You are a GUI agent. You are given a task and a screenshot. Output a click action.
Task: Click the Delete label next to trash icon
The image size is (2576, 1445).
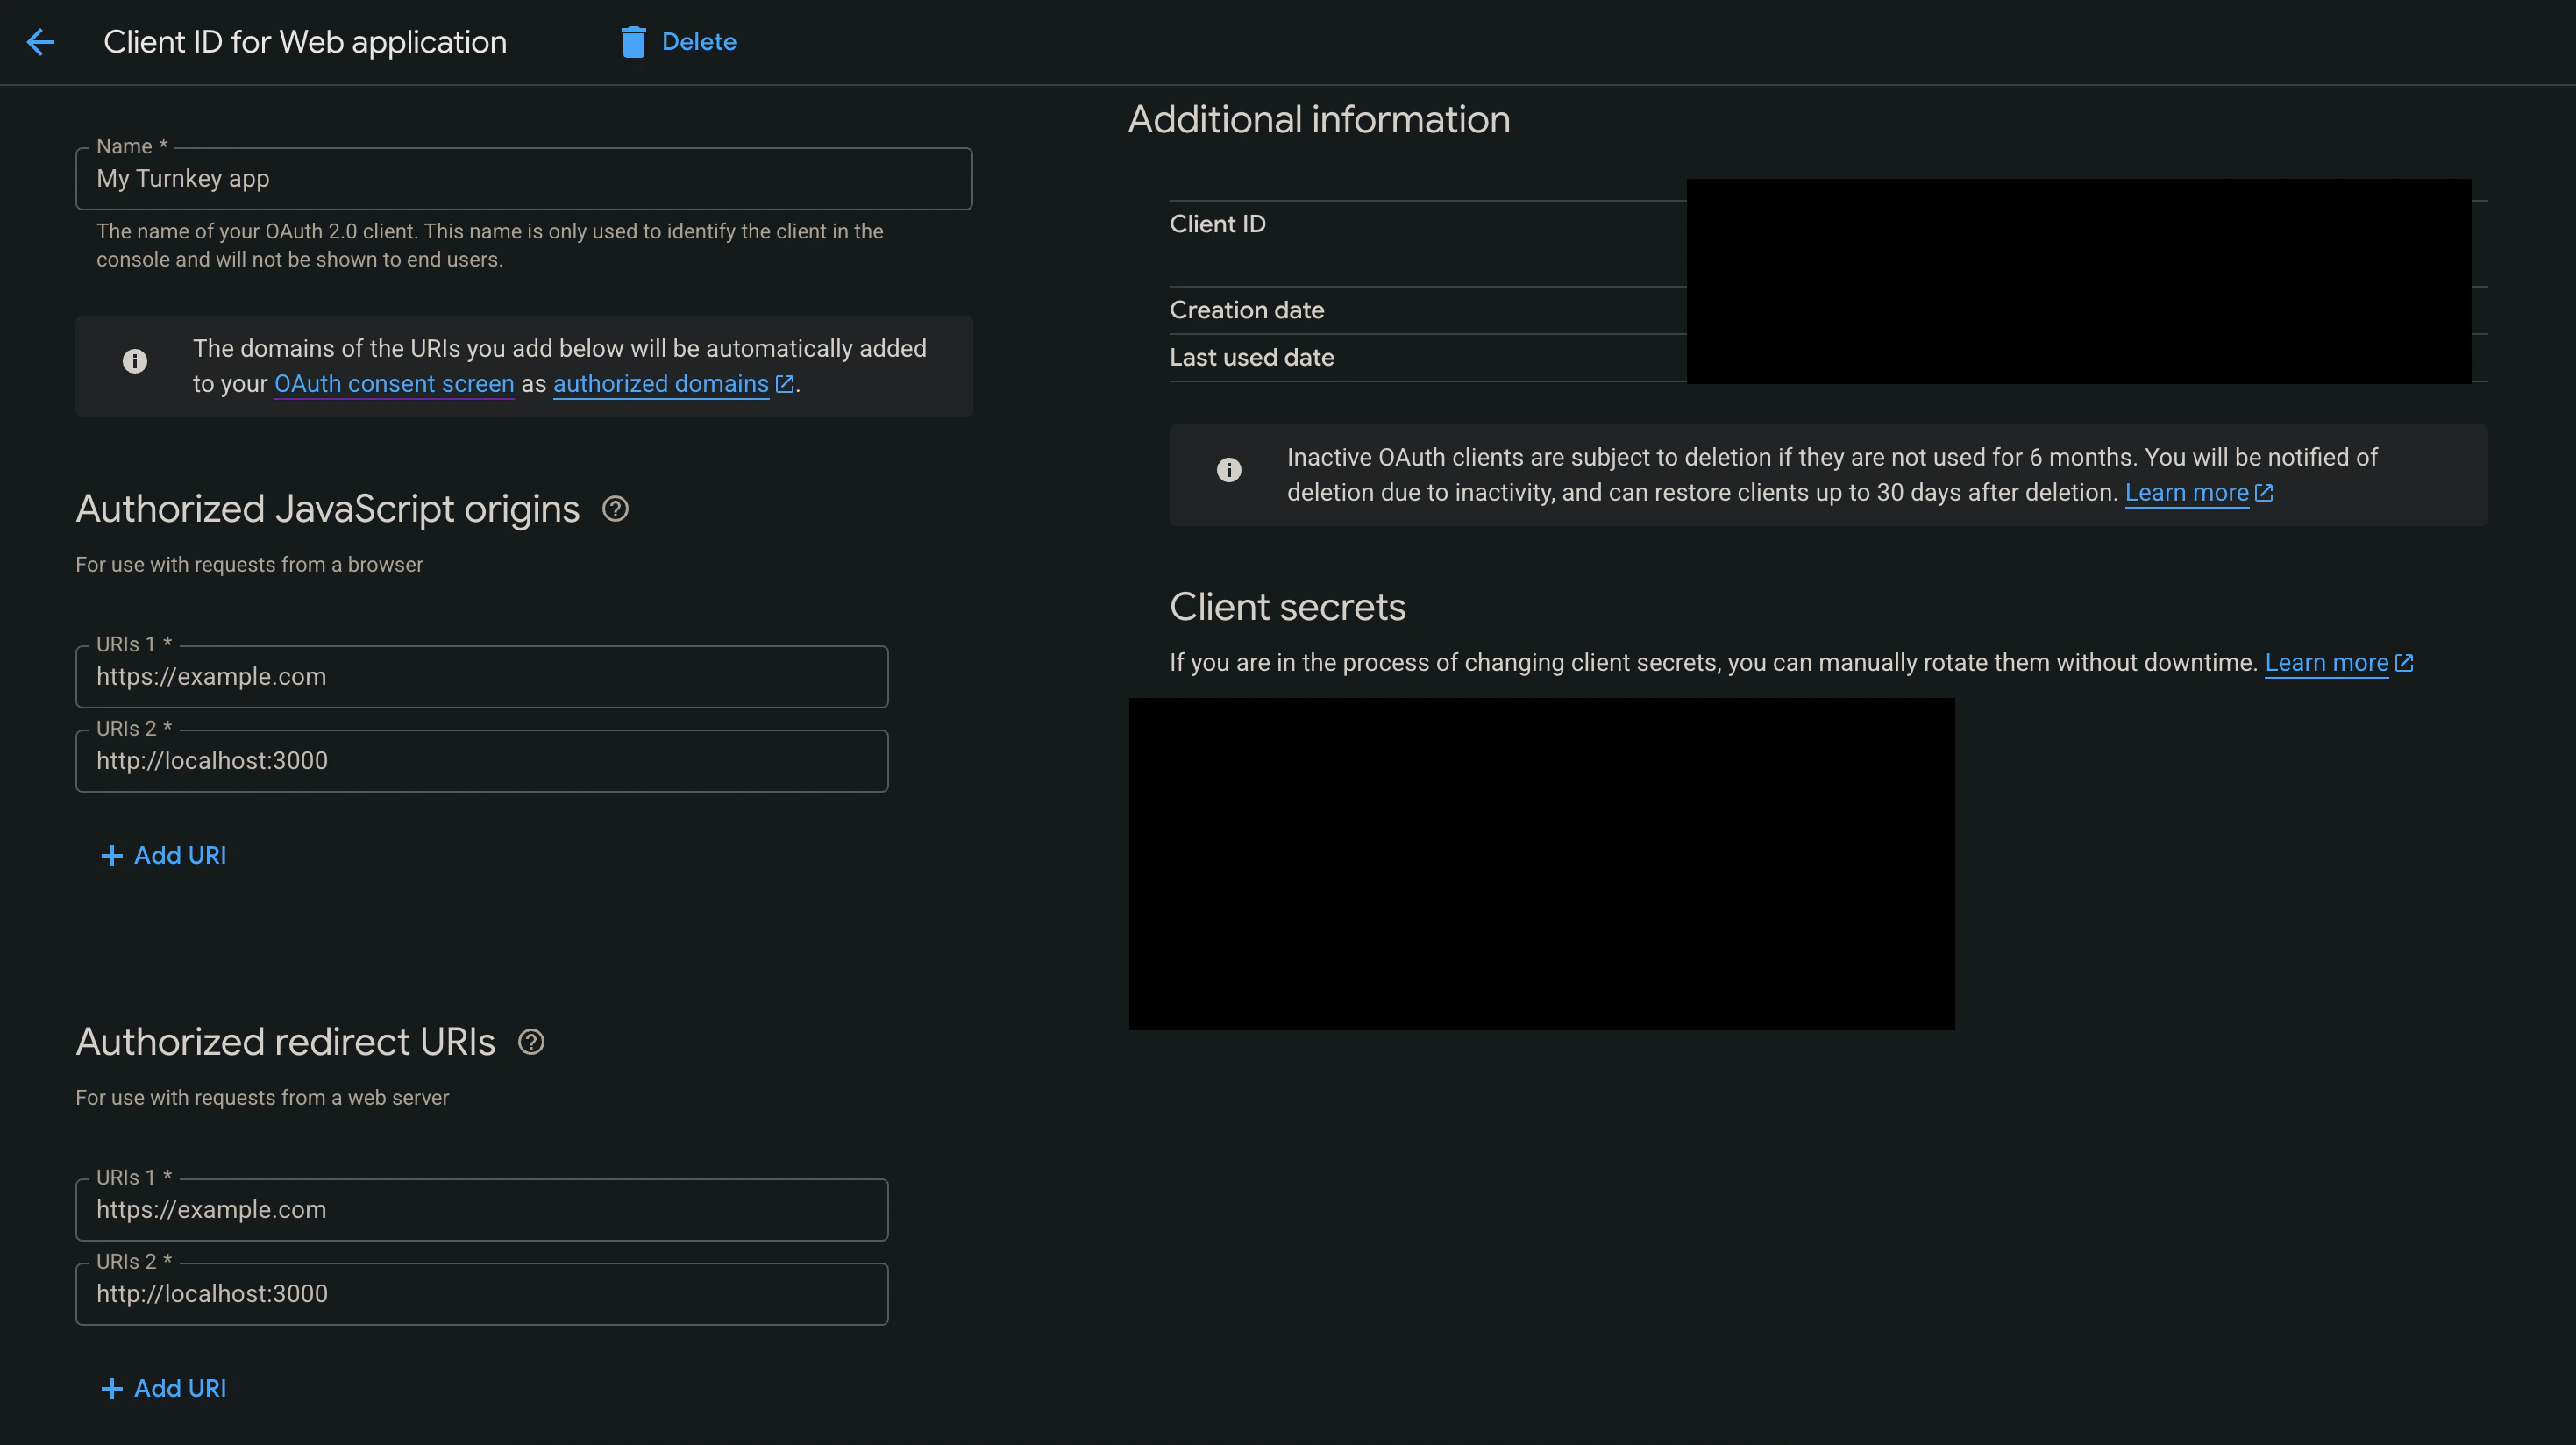[x=700, y=42]
